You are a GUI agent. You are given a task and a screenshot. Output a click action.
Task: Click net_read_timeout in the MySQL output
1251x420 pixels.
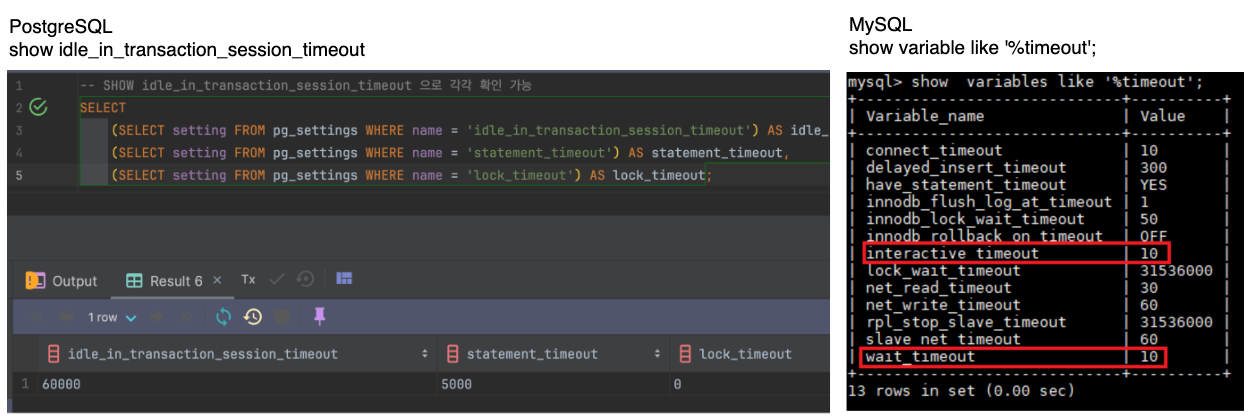click(938, 288)
